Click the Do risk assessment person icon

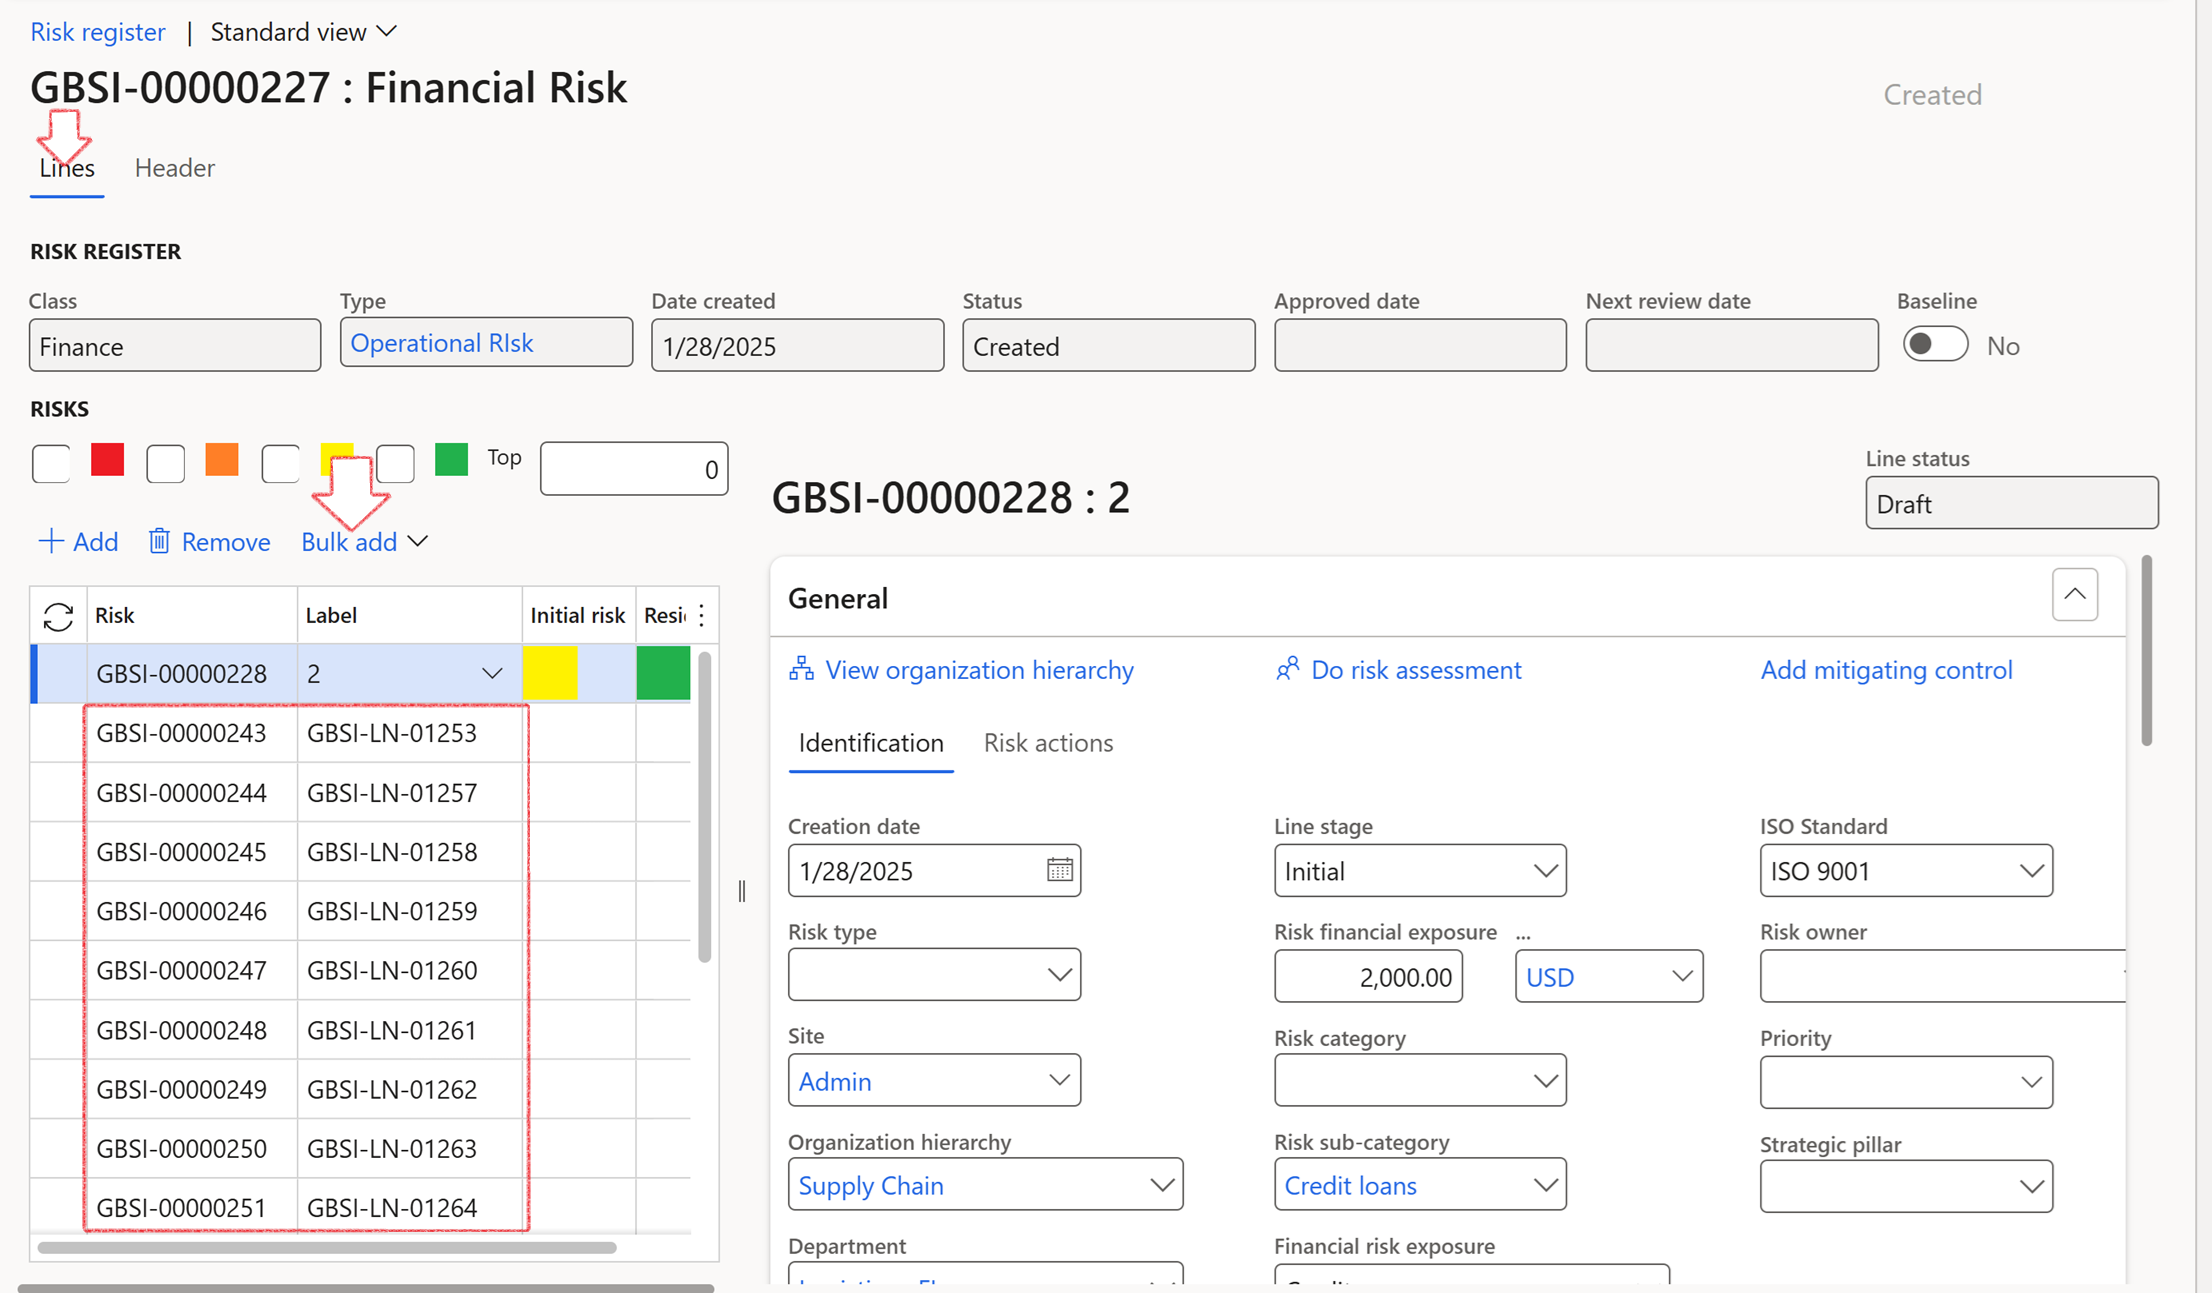click(x=1287, y=669)
